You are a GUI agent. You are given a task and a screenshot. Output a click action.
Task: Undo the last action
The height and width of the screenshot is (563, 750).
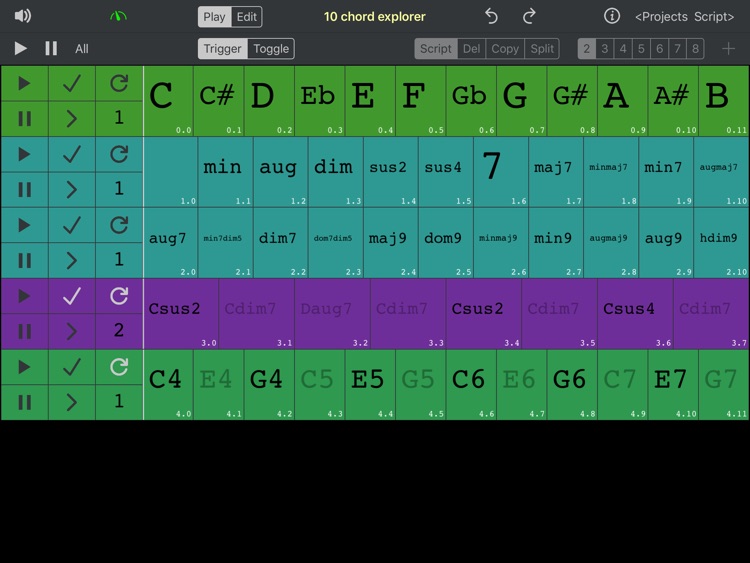[491, 16]
